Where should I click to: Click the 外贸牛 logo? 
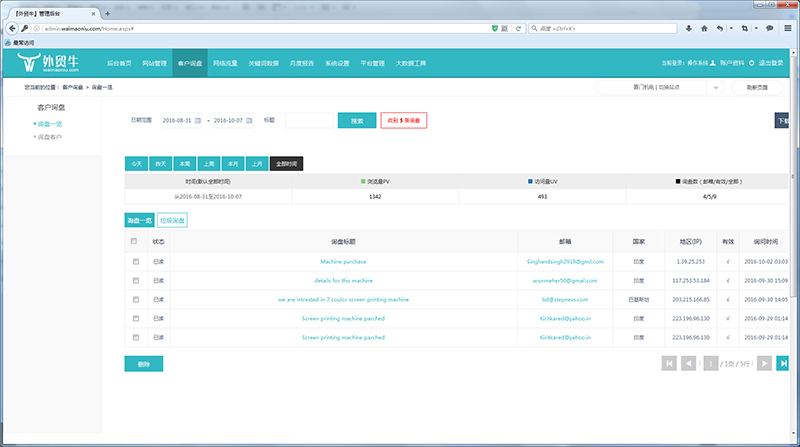point(60,64)
